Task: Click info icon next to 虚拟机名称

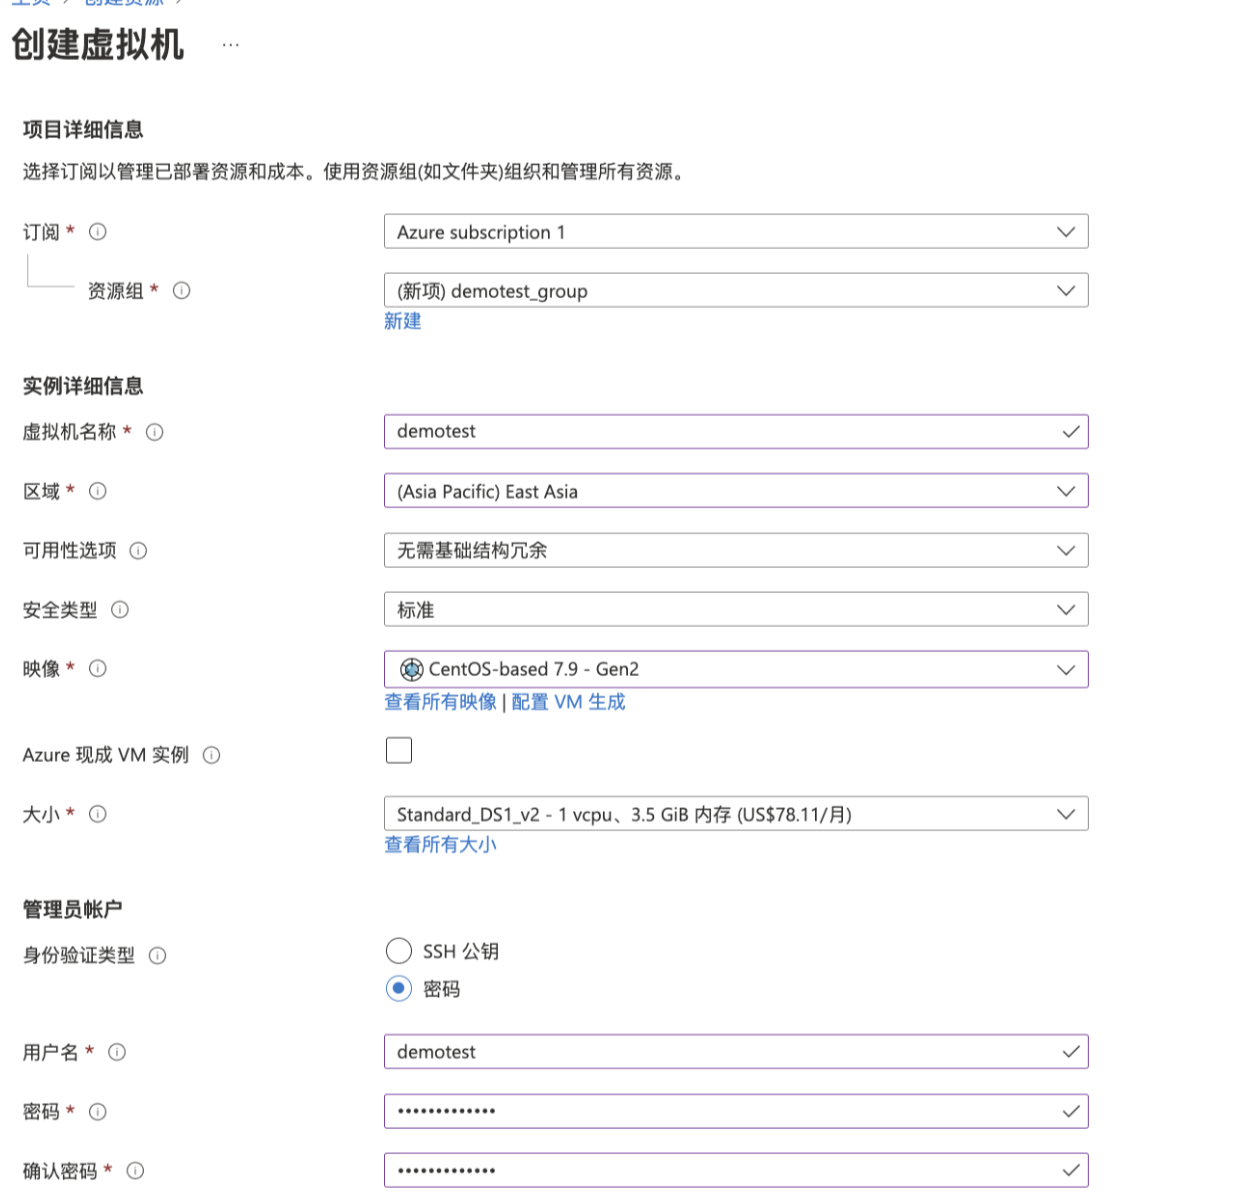Action: [x=155, y=432]
